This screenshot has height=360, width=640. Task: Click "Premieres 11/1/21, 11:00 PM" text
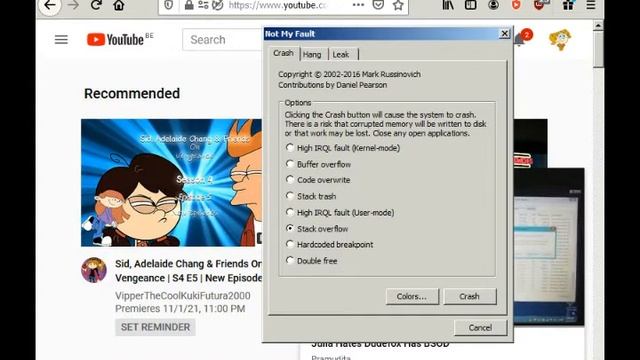pos(180,309)
